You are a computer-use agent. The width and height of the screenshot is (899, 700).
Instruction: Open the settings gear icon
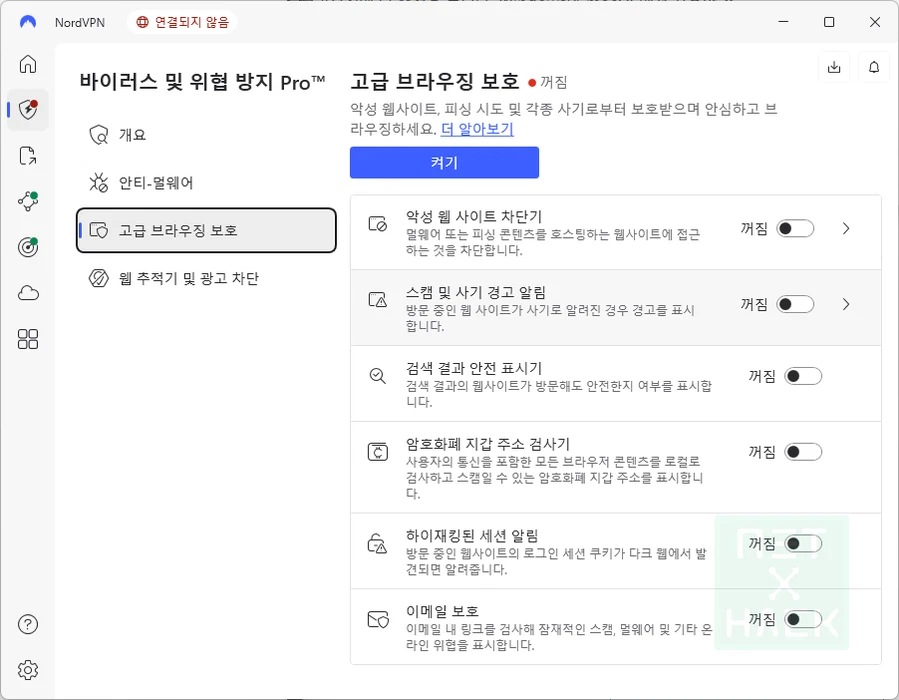(x=28, y=669)
